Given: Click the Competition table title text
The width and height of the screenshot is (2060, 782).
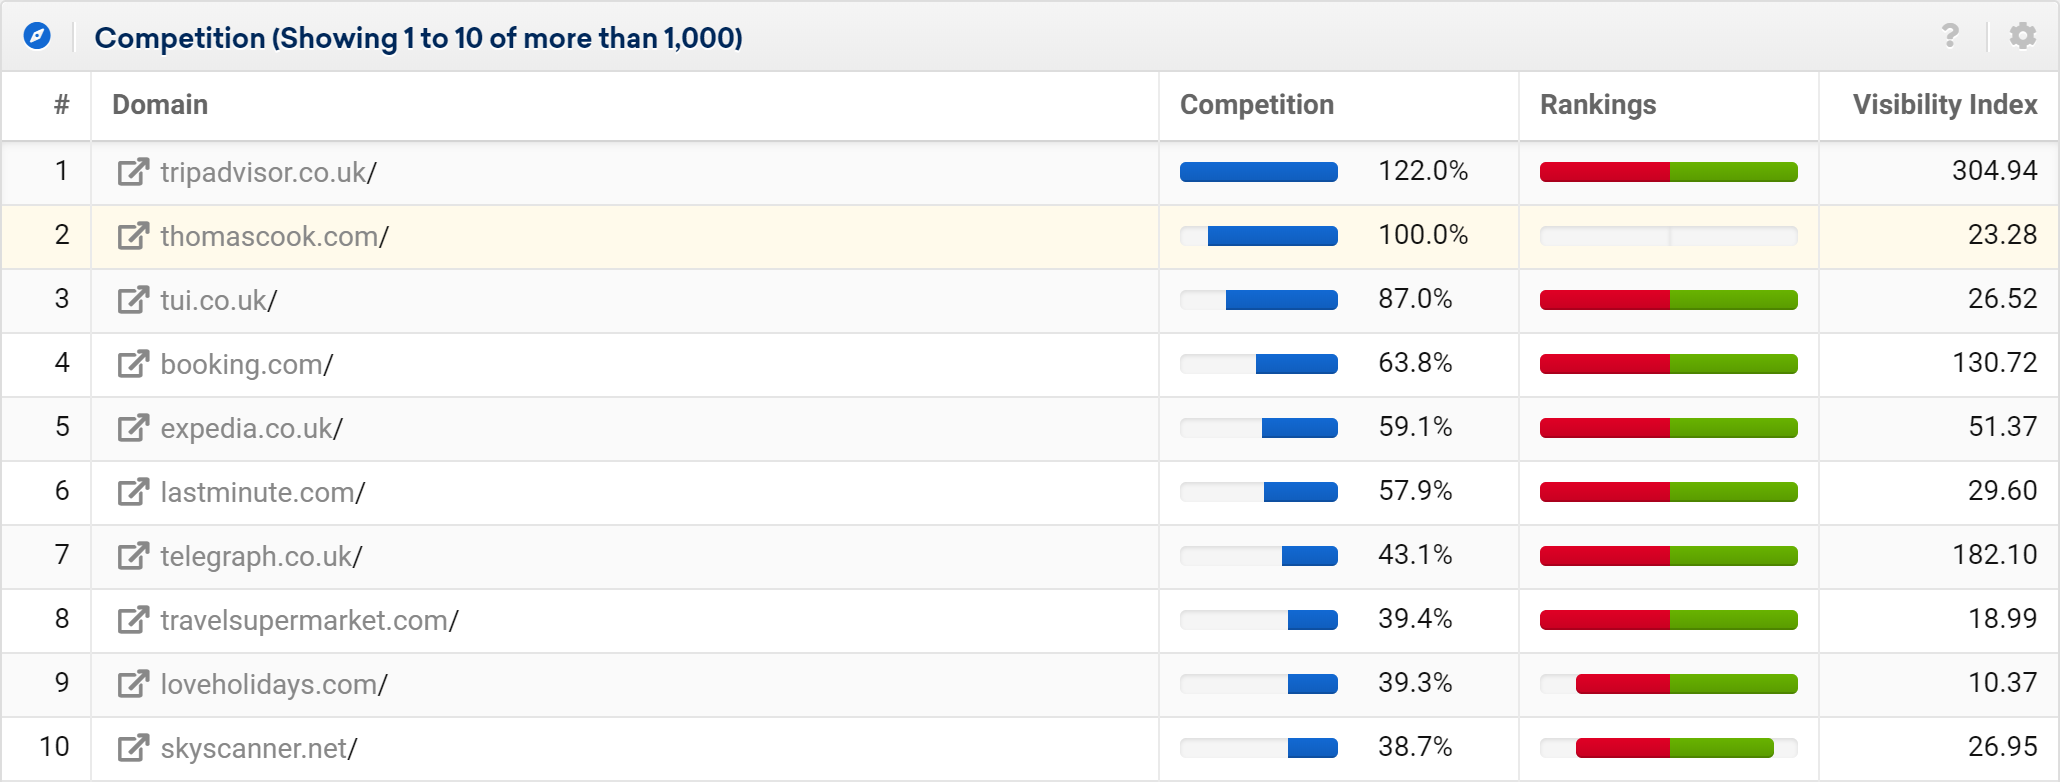Looking at the screenshot, I should tap(418, 38).
